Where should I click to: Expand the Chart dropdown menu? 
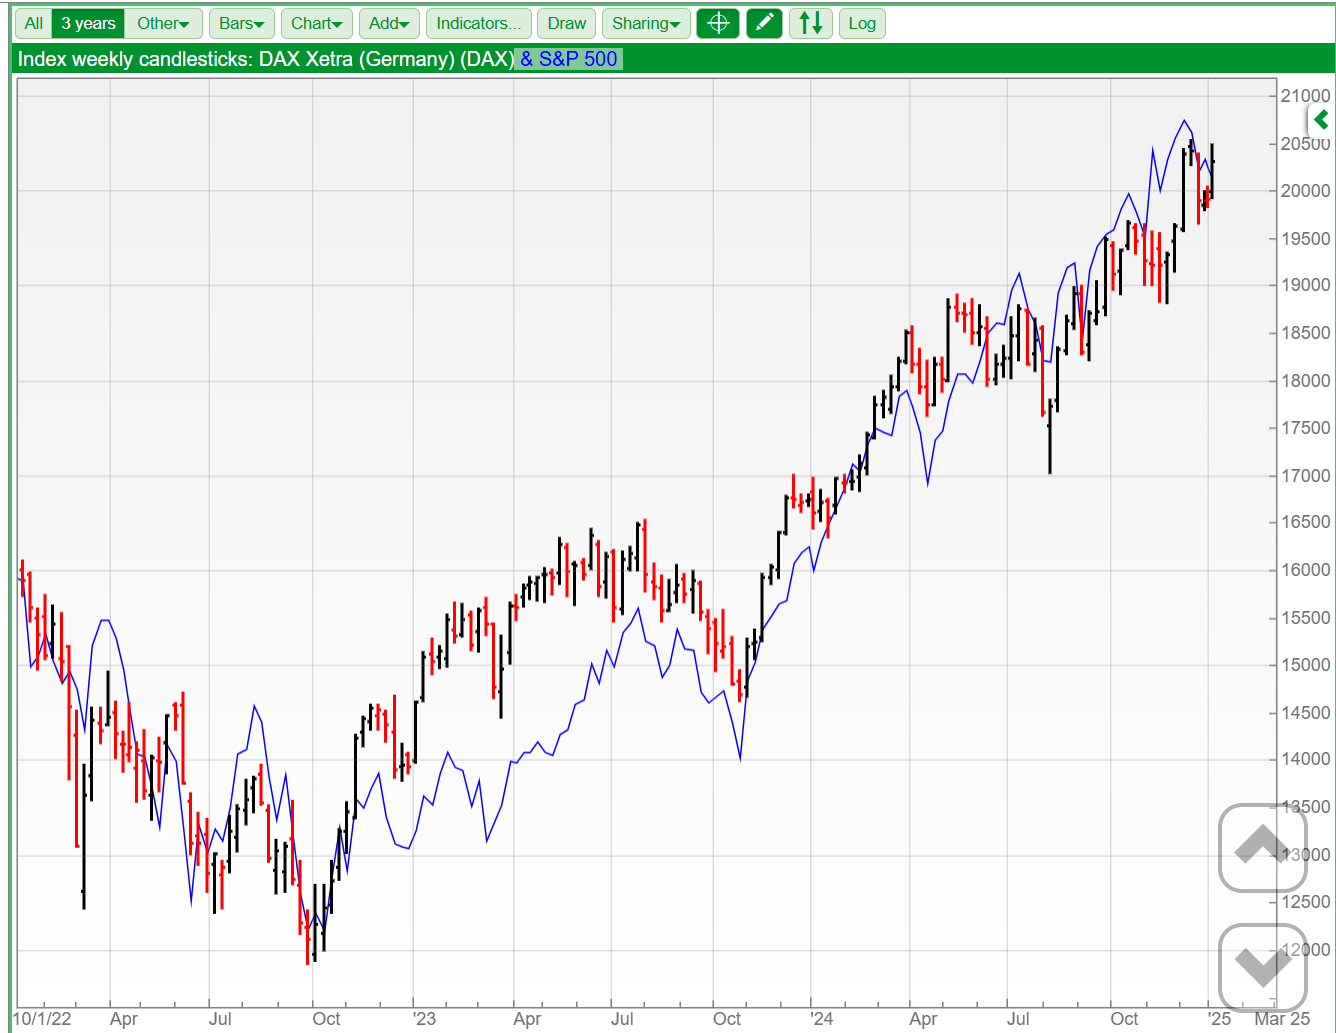click(317, 23)
